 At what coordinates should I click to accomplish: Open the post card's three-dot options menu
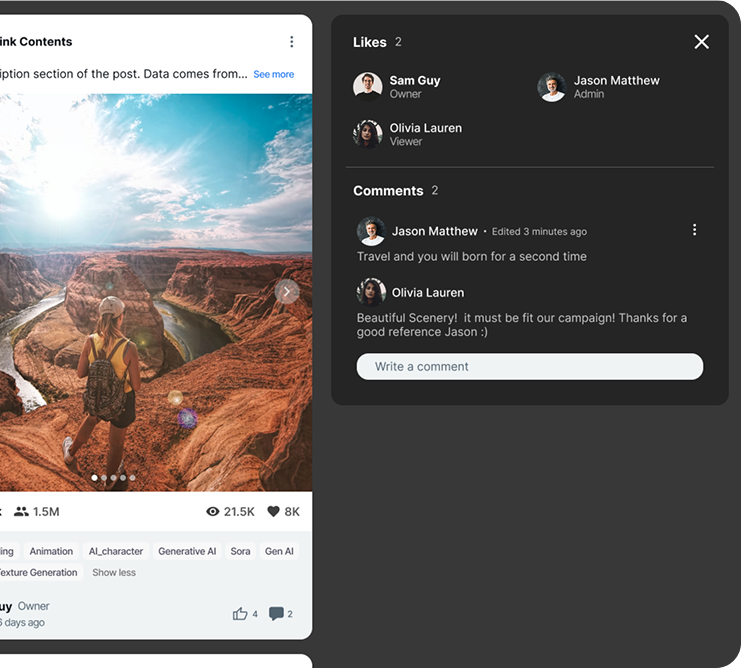click(292, 42)
